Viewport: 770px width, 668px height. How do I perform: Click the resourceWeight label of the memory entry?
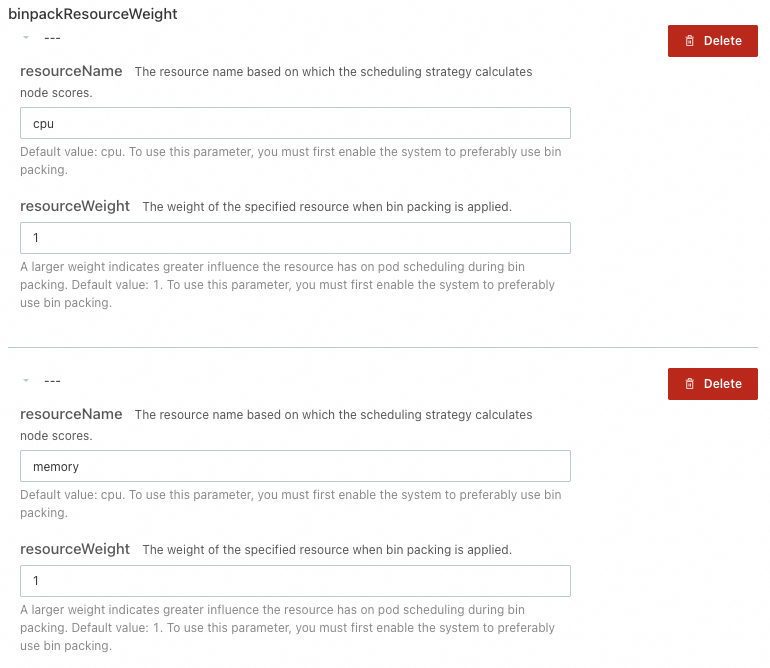pyautogui.click(x=75, y=549)
